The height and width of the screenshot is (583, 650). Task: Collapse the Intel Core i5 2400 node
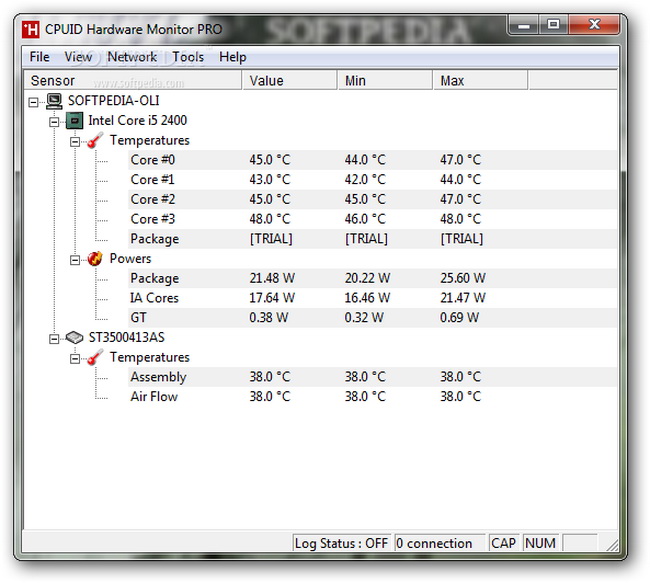[x=54, y=122]
